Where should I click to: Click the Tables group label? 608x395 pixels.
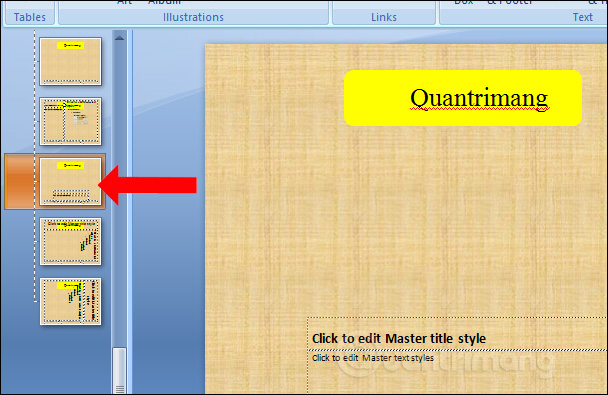(30, 17)
